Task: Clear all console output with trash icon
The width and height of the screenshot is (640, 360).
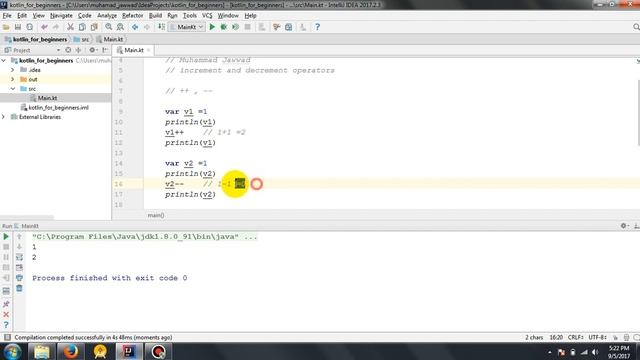Action: tap(19, 288)
